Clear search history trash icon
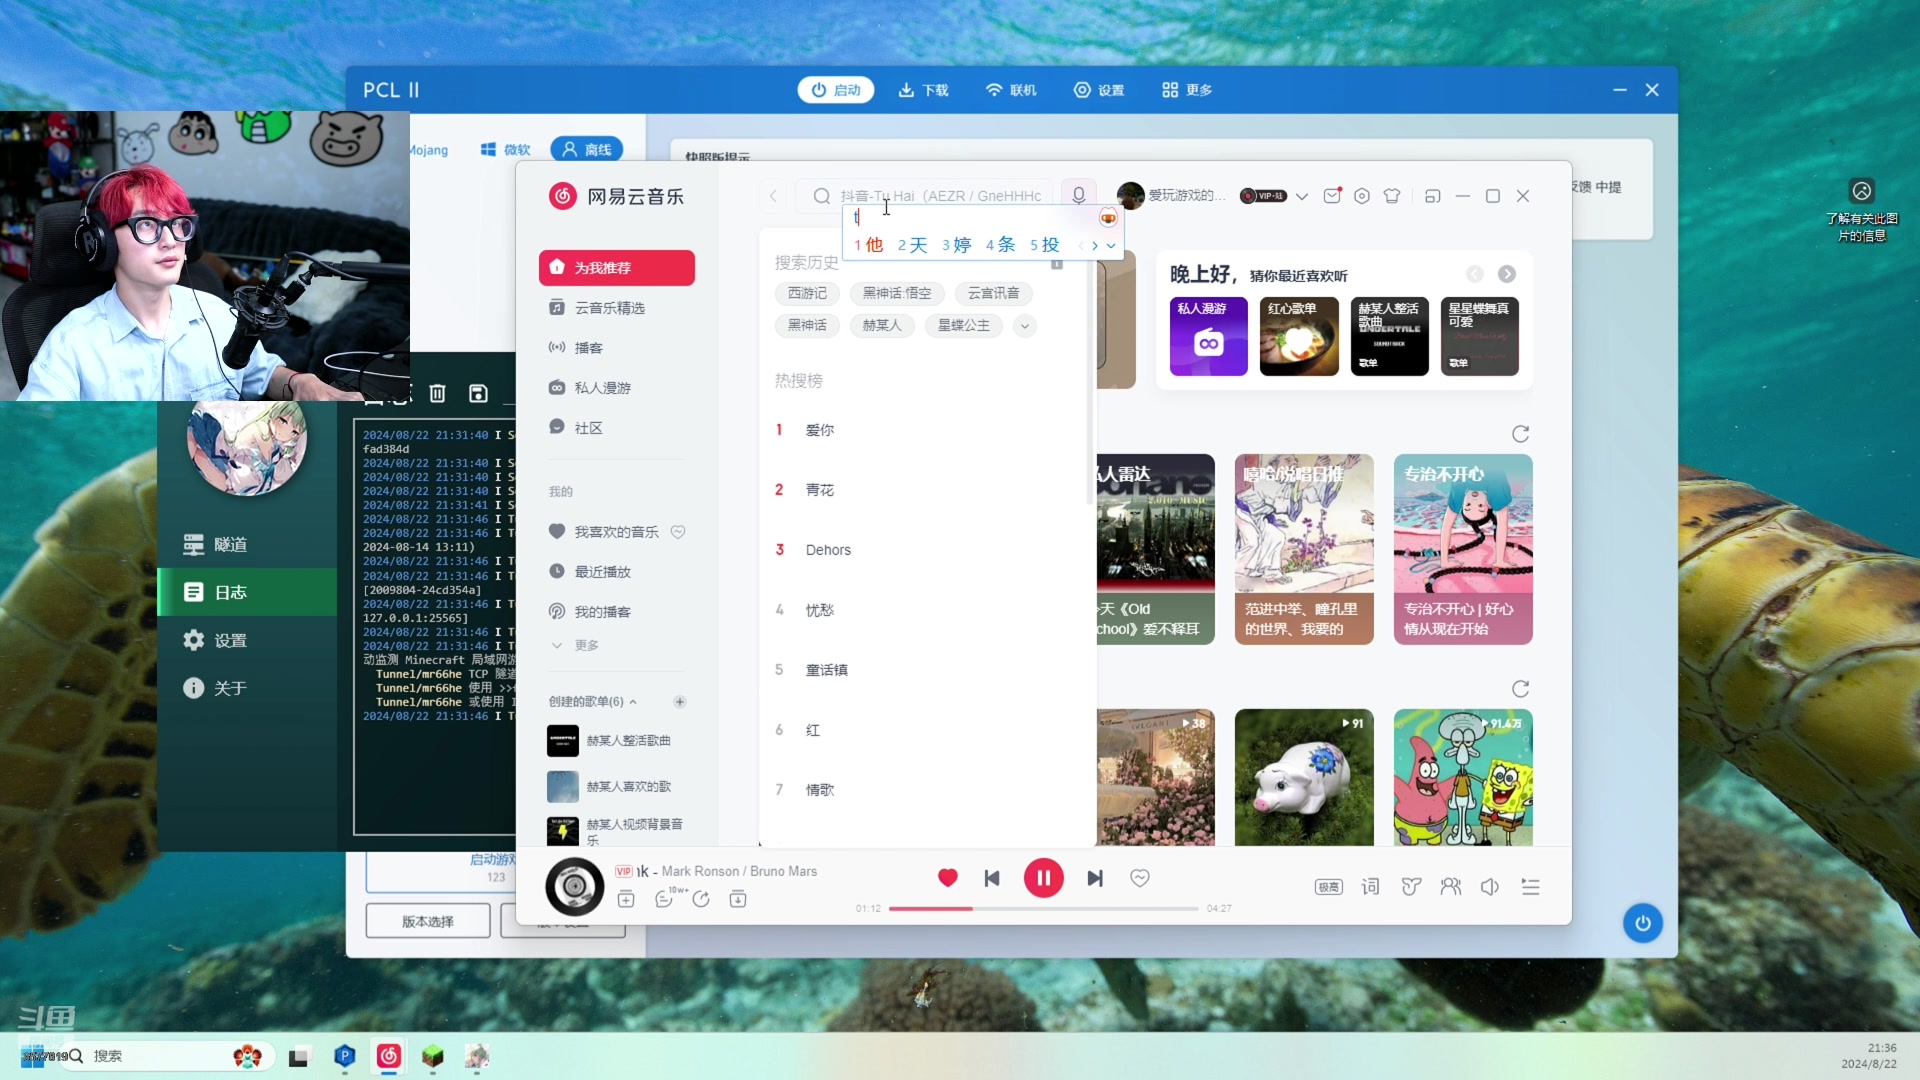Screen dimensions: 1920x1080 tap(1057, 264)
